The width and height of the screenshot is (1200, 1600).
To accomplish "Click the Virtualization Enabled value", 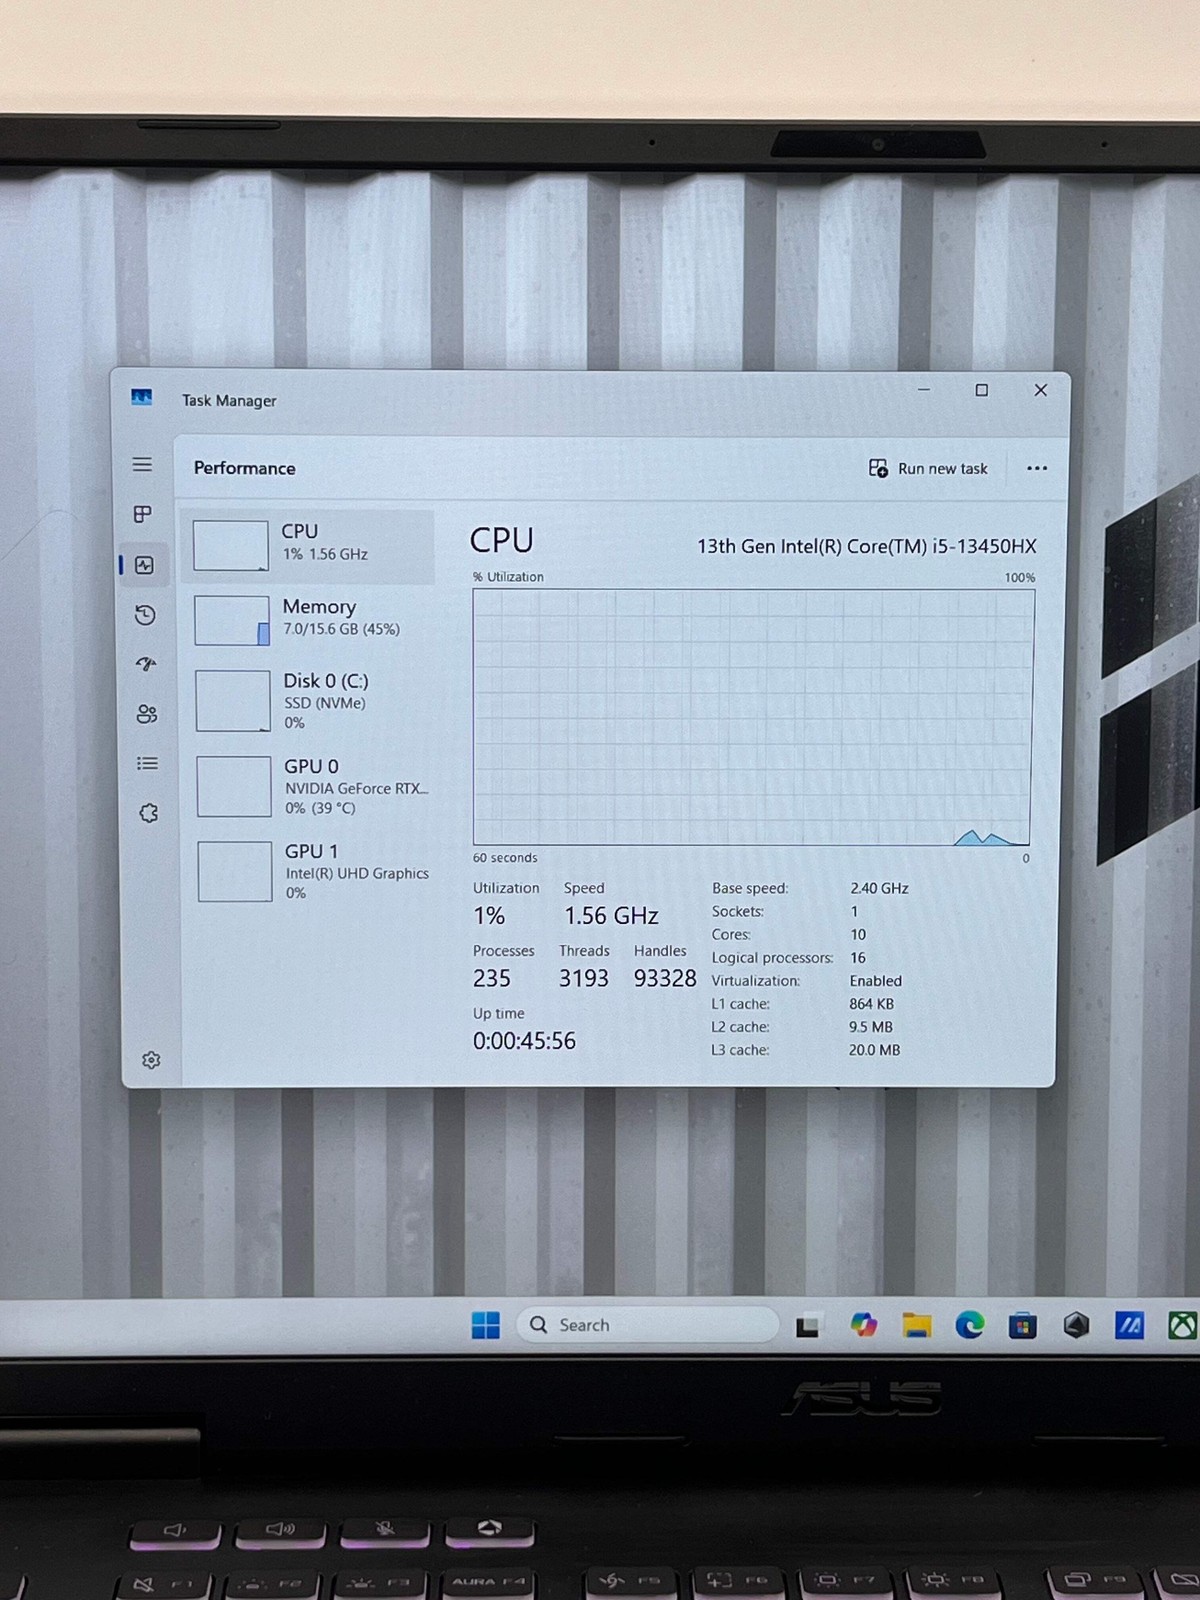I will coord(875,981).
